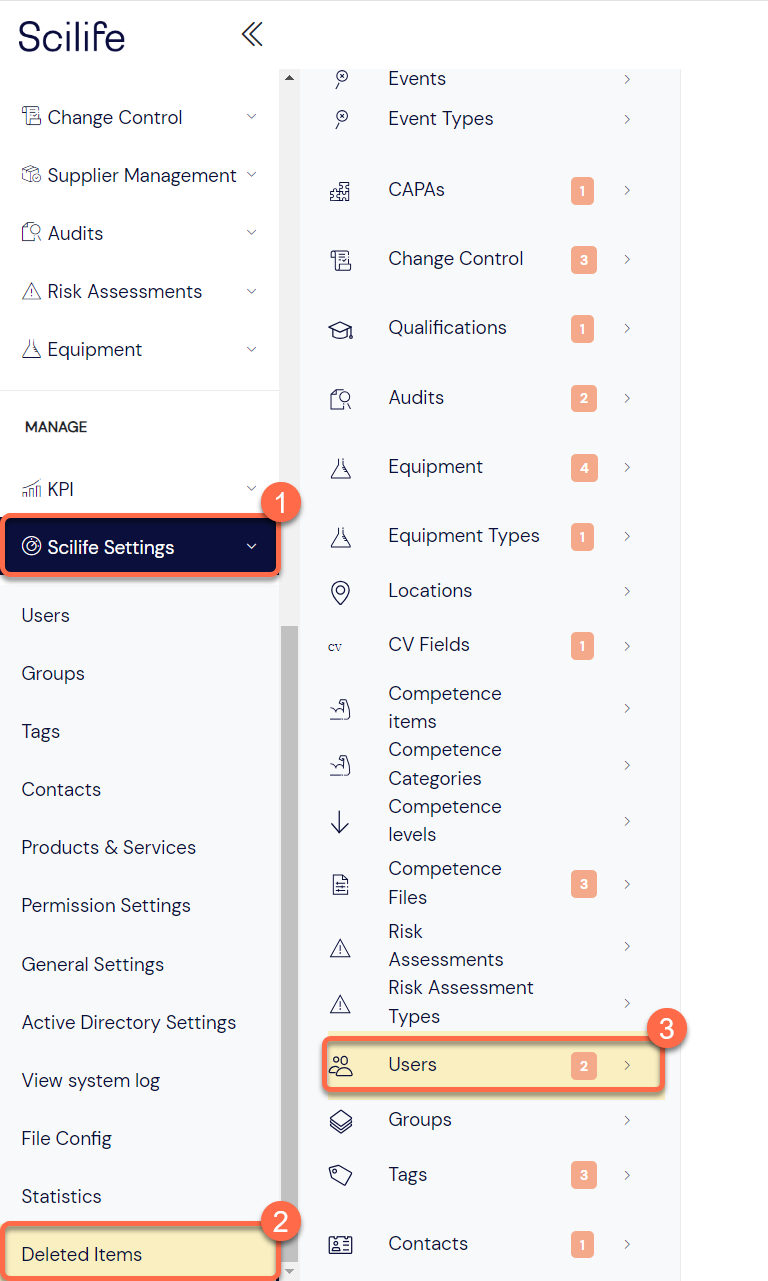Click the Locations pin icon
The width and height of the screenshot is (768, 1281).
point(340,592)
